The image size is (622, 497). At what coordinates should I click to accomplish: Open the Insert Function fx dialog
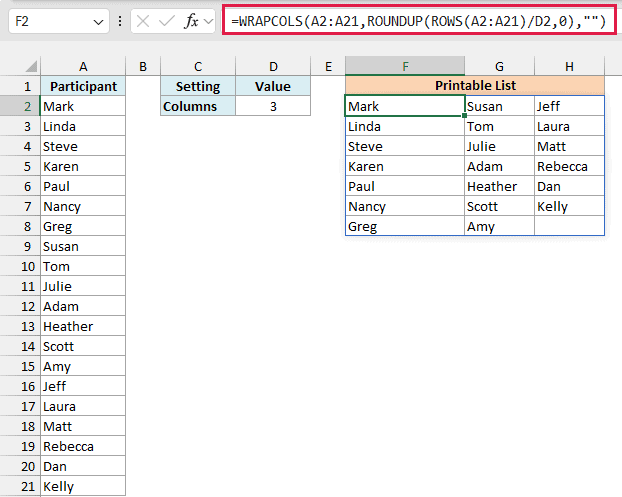(191, 21)
